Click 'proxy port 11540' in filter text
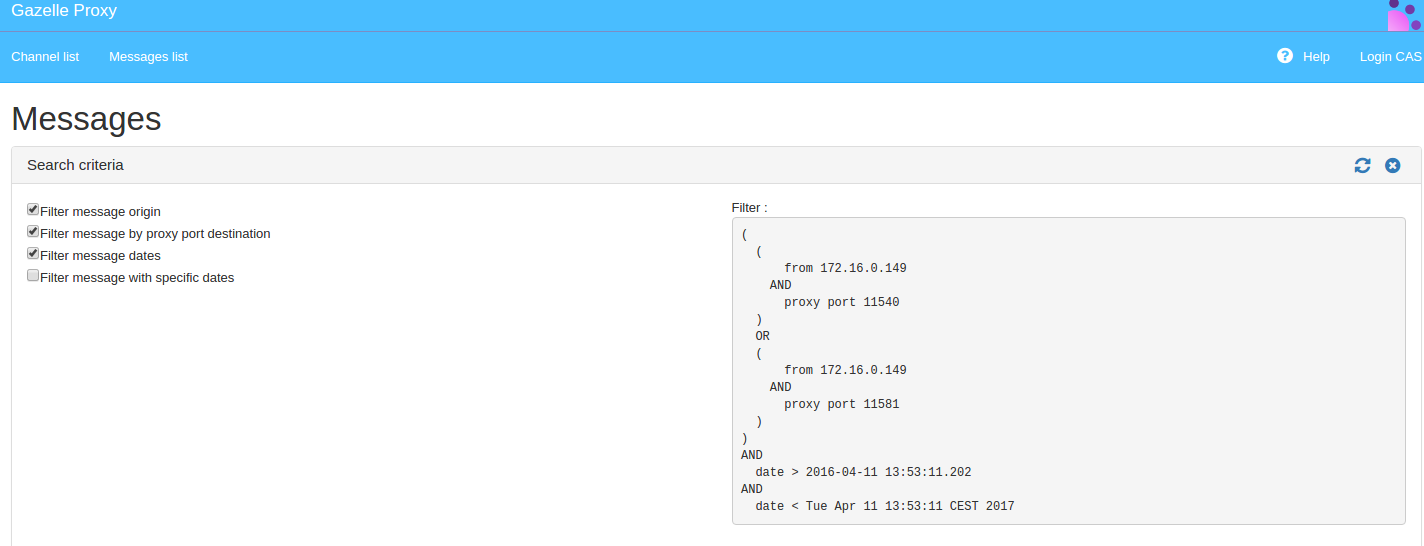Image resolution: width=1424 pixels, height=546 pixels. [x=841, y=302]
